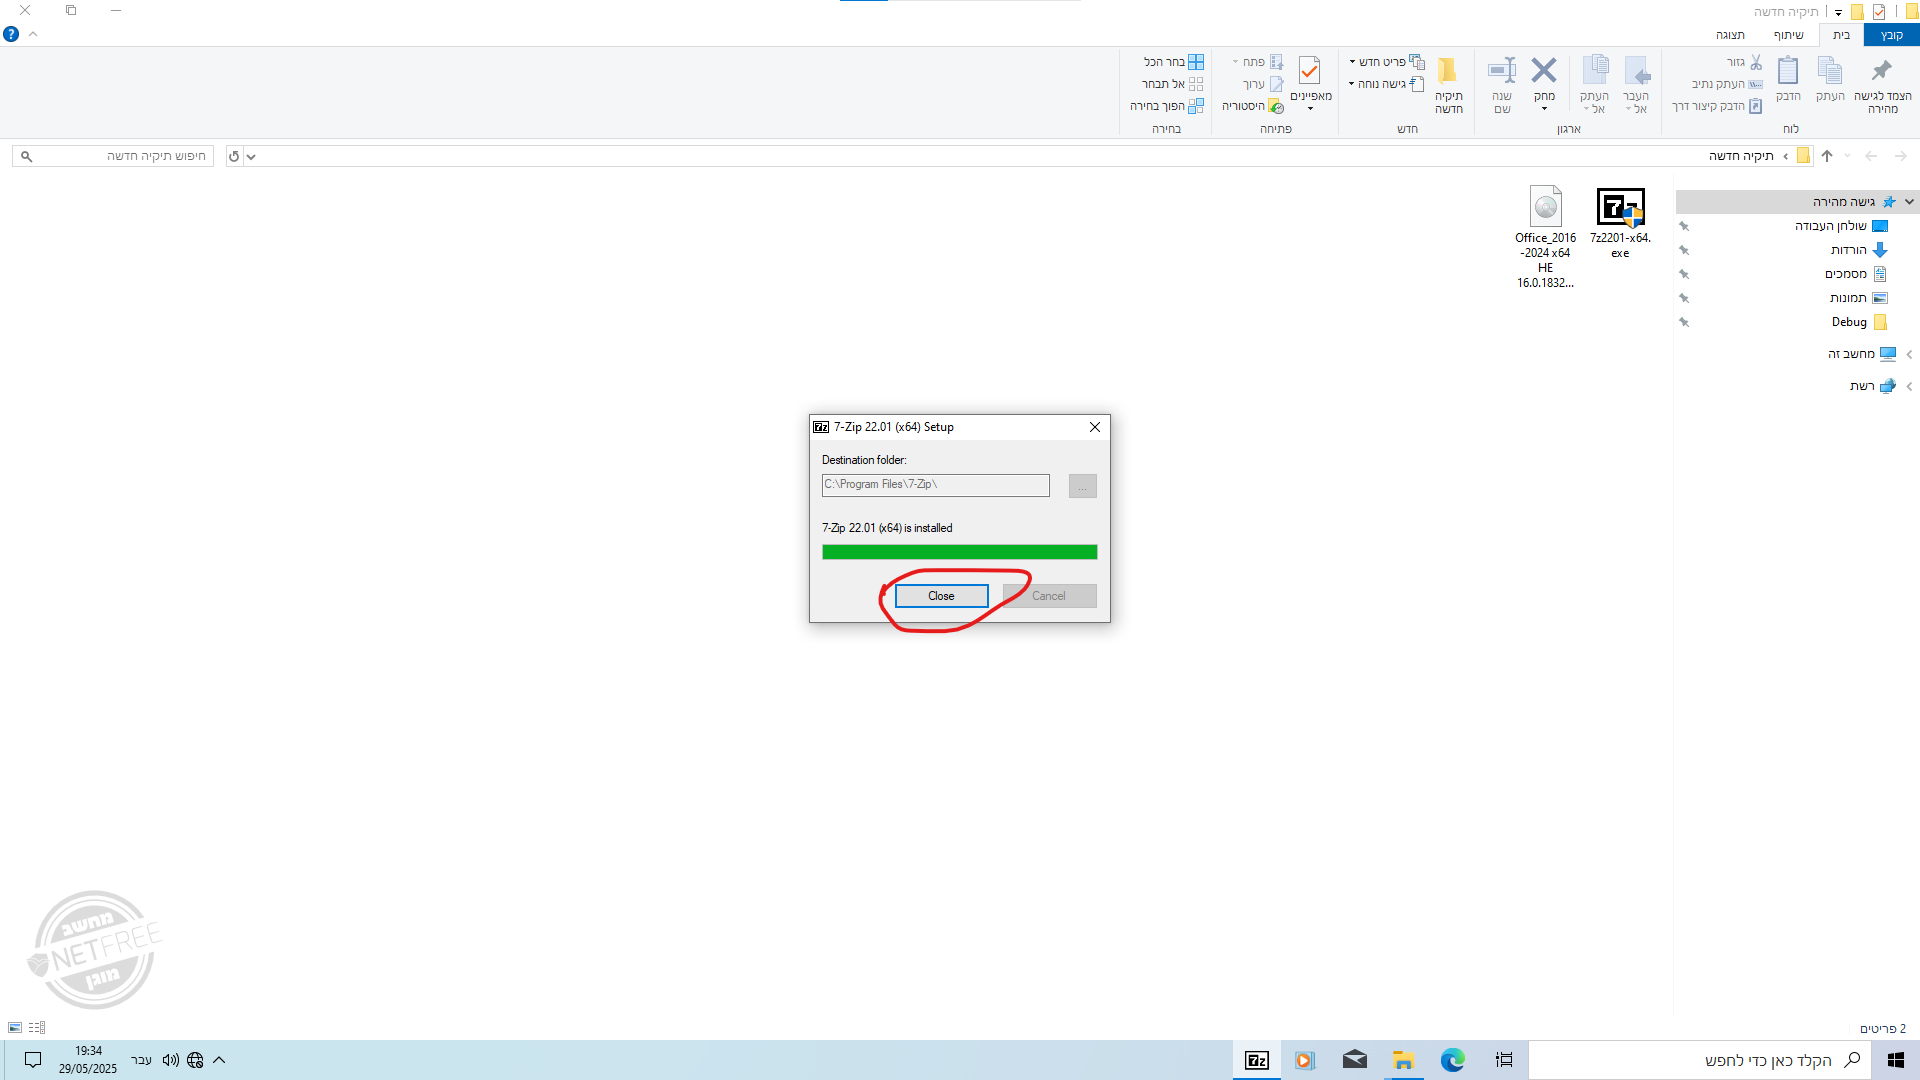Click the Cut (גזור) scissors item
The image size is (1920, 1080).
pyautogui.click(x=1745, y=62)
